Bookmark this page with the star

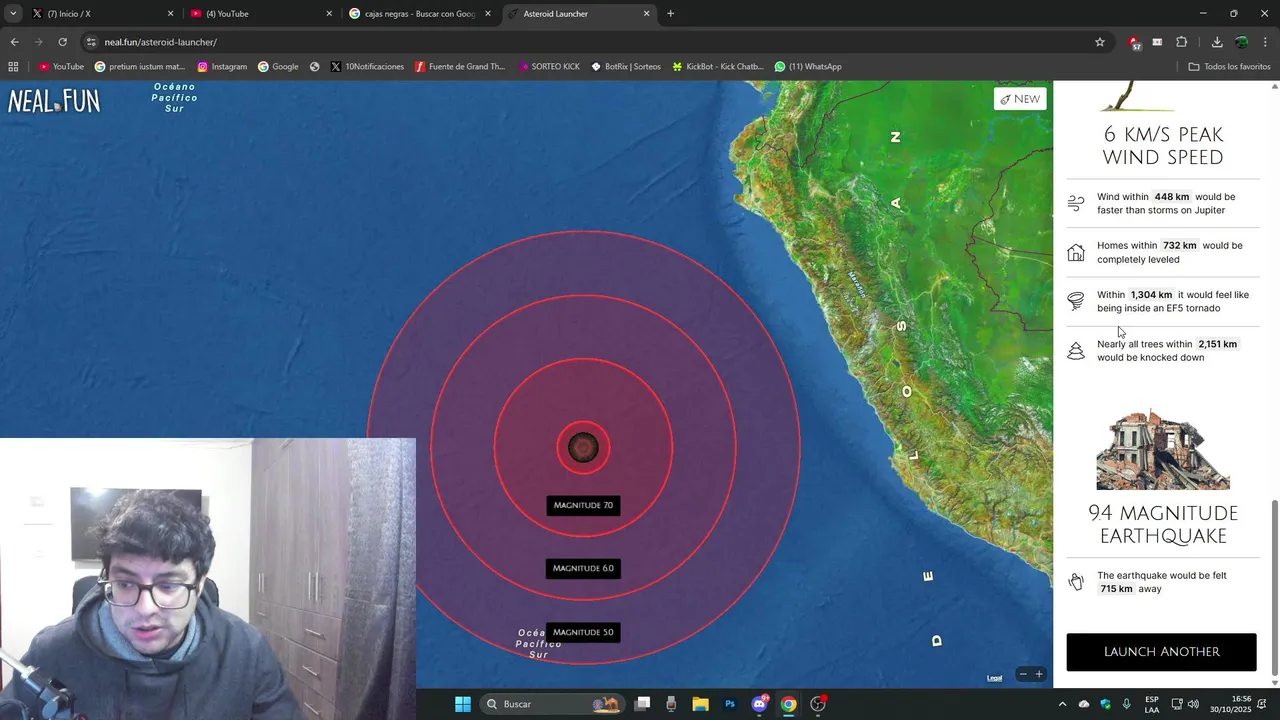click(1100, 42)
